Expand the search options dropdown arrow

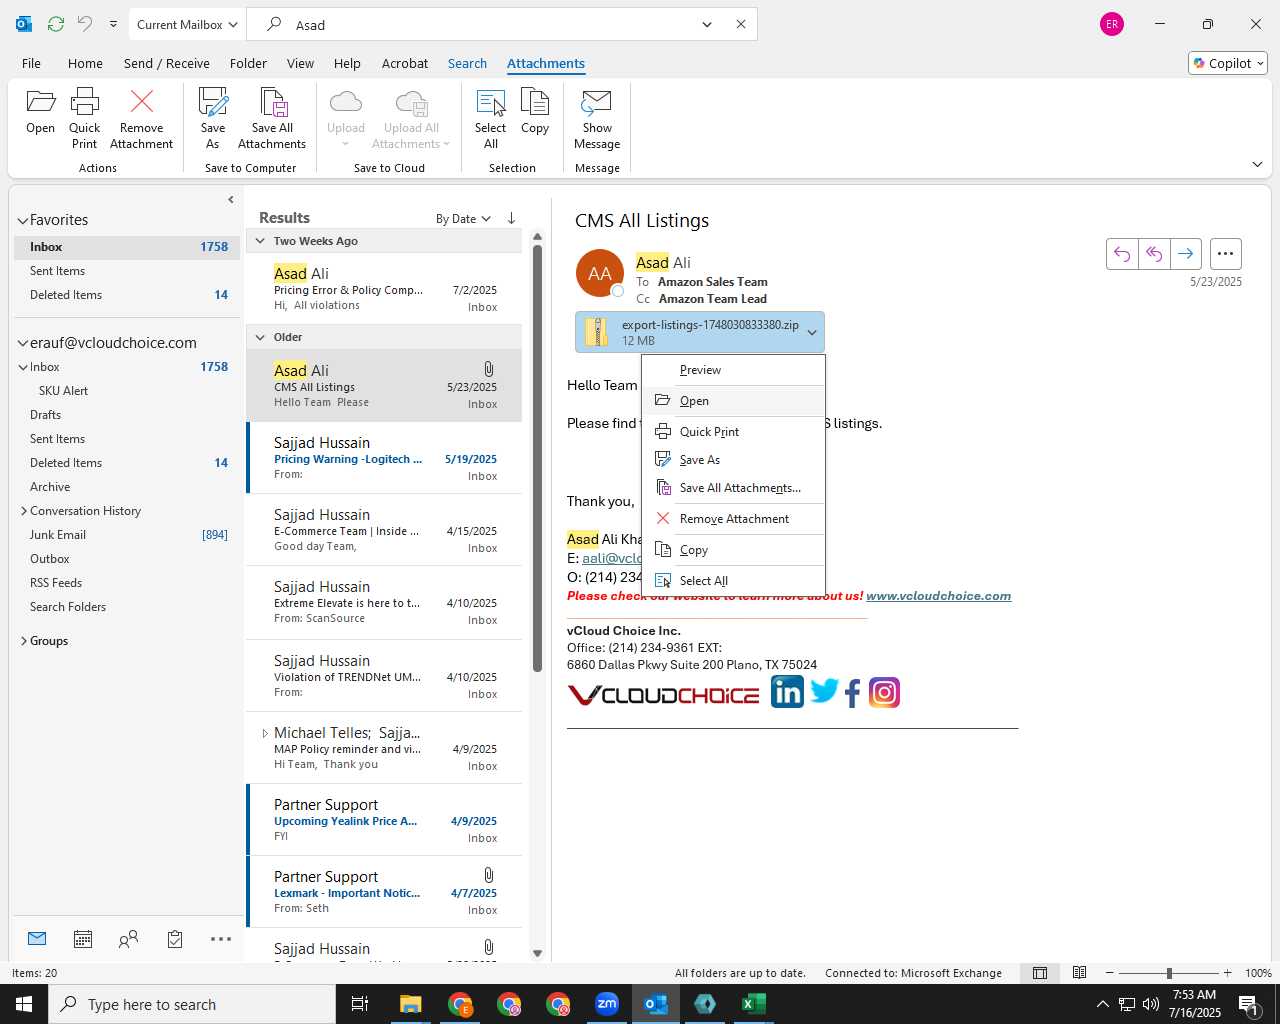pos(707,24)
